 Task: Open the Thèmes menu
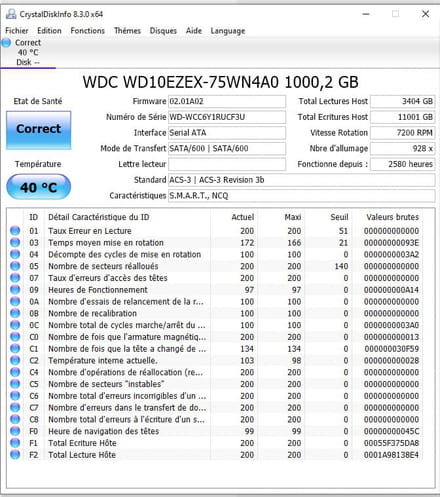point(127,31)
